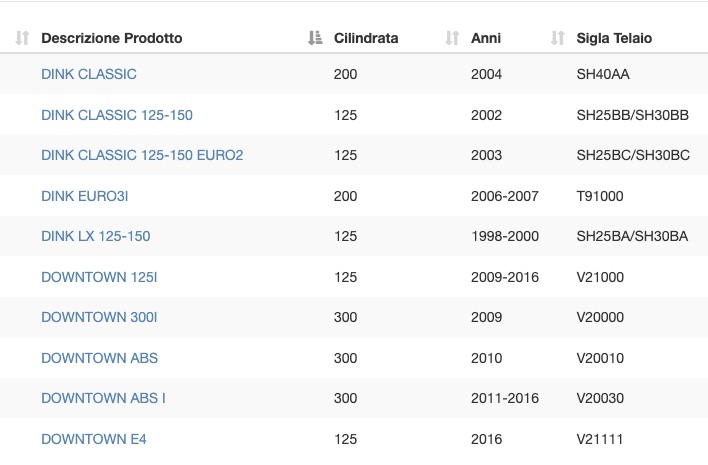Open the DINK CLASSIC link
Image resolution: width=708 pixels, height=465 pixels.
click(x=88, y=74)
